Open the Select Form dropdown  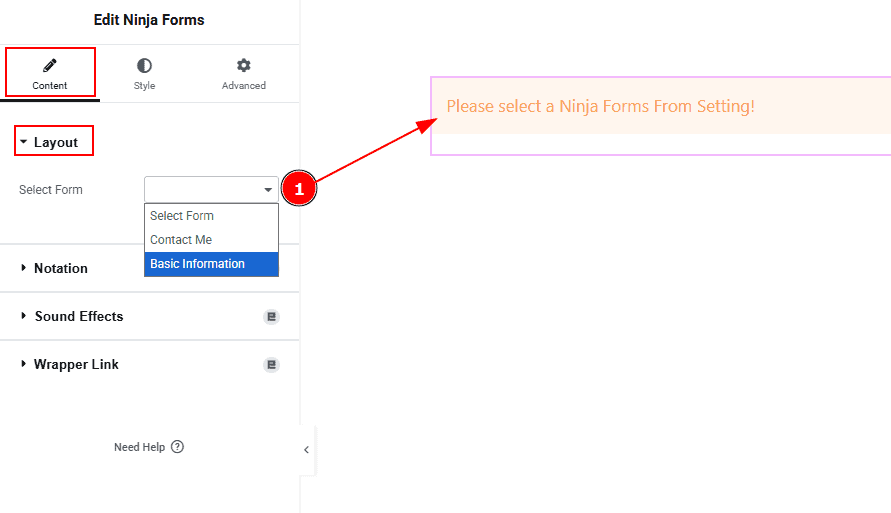coord(211,190)
